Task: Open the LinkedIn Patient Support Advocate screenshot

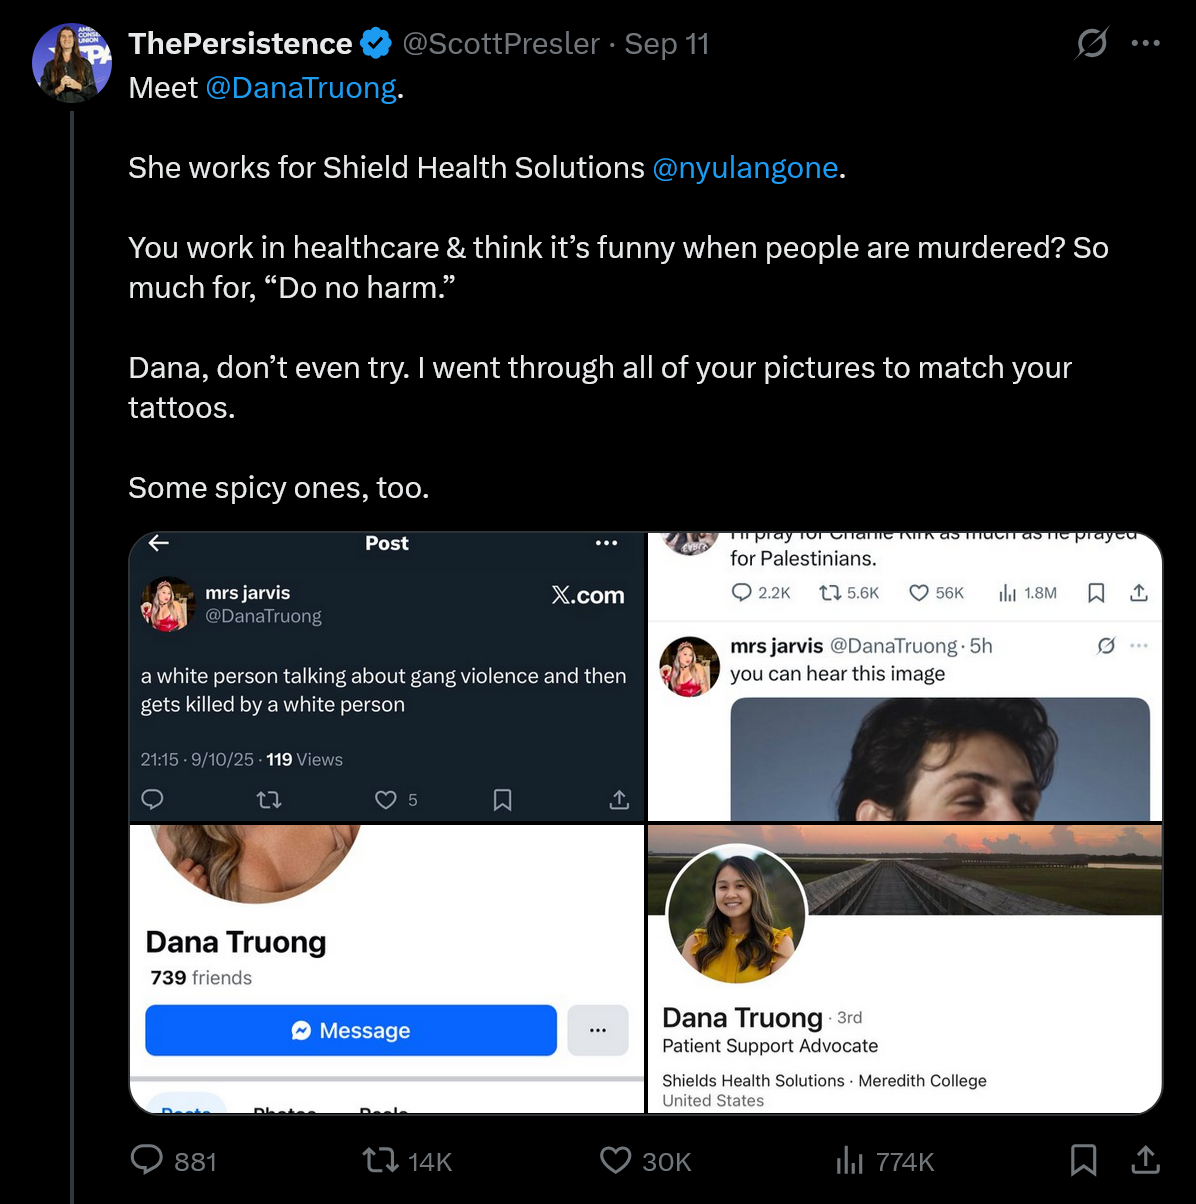Action: pos(905,968)
